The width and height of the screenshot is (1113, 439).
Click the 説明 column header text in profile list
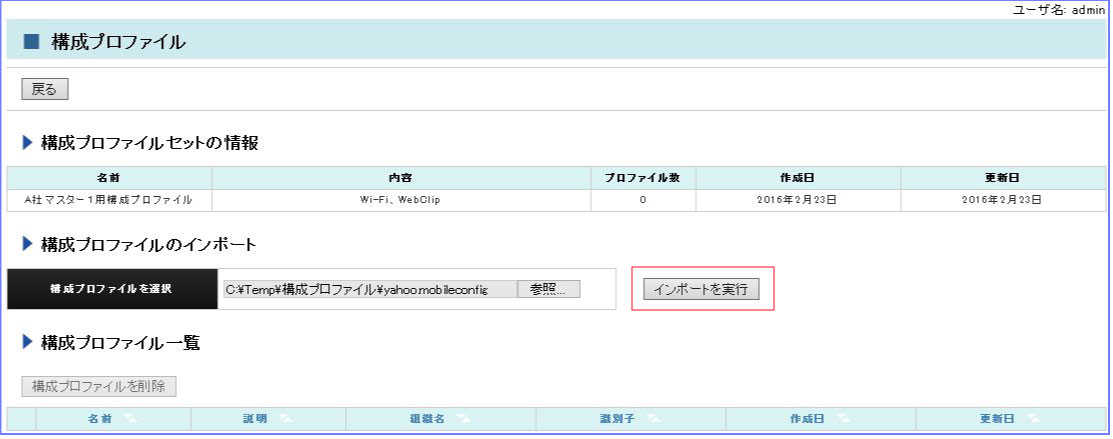tap(255, 419)
